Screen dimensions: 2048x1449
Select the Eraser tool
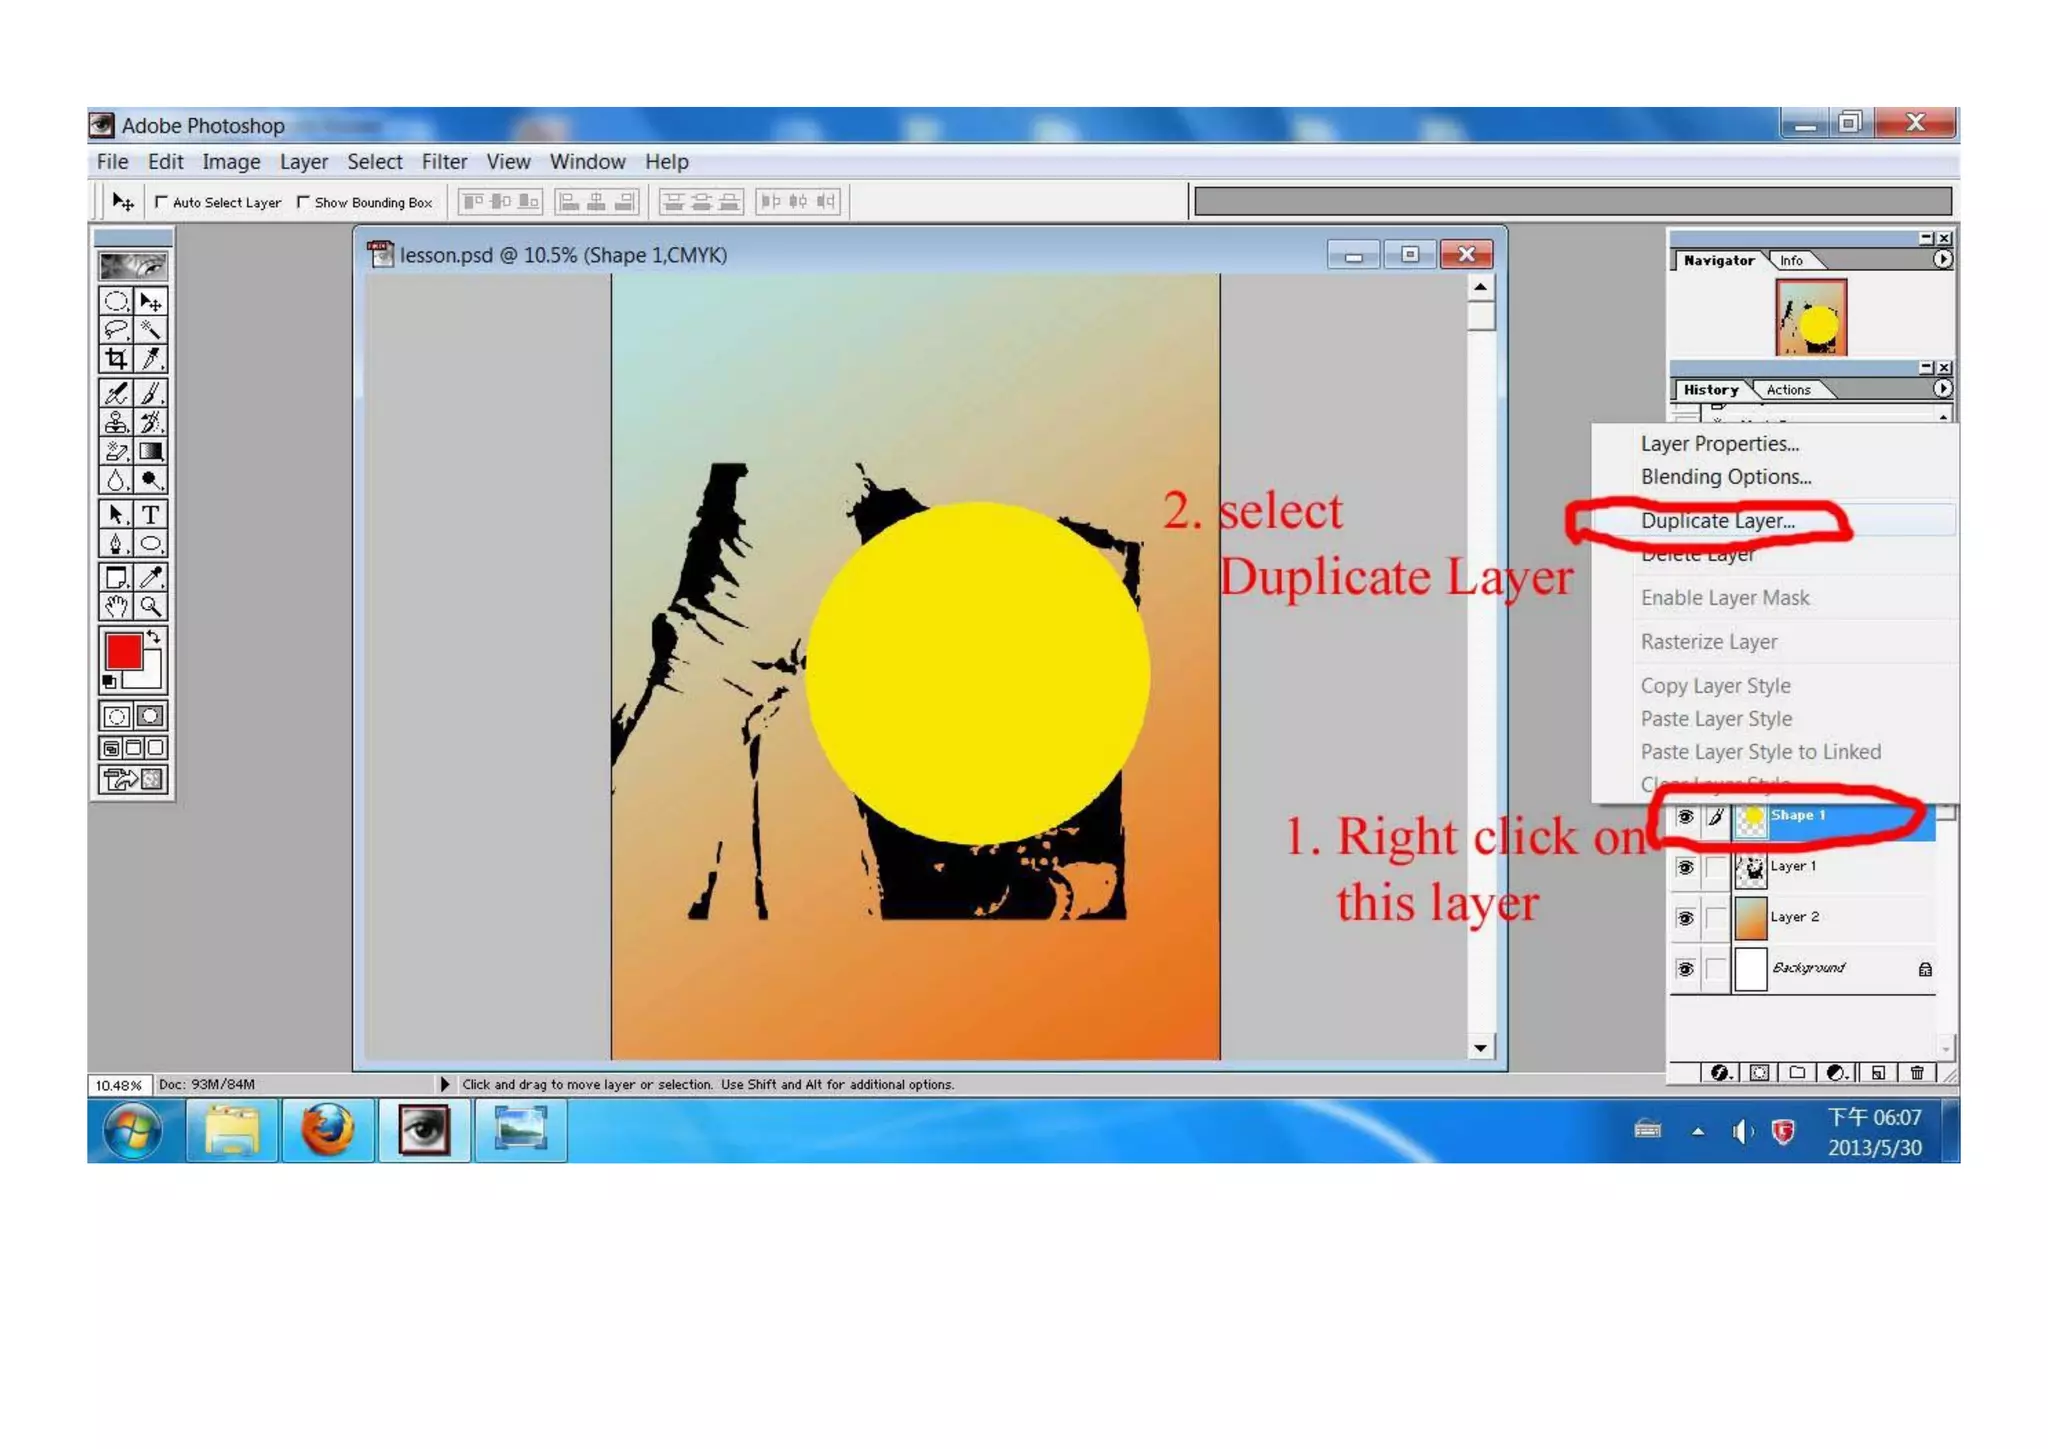(x=116, y=451)
